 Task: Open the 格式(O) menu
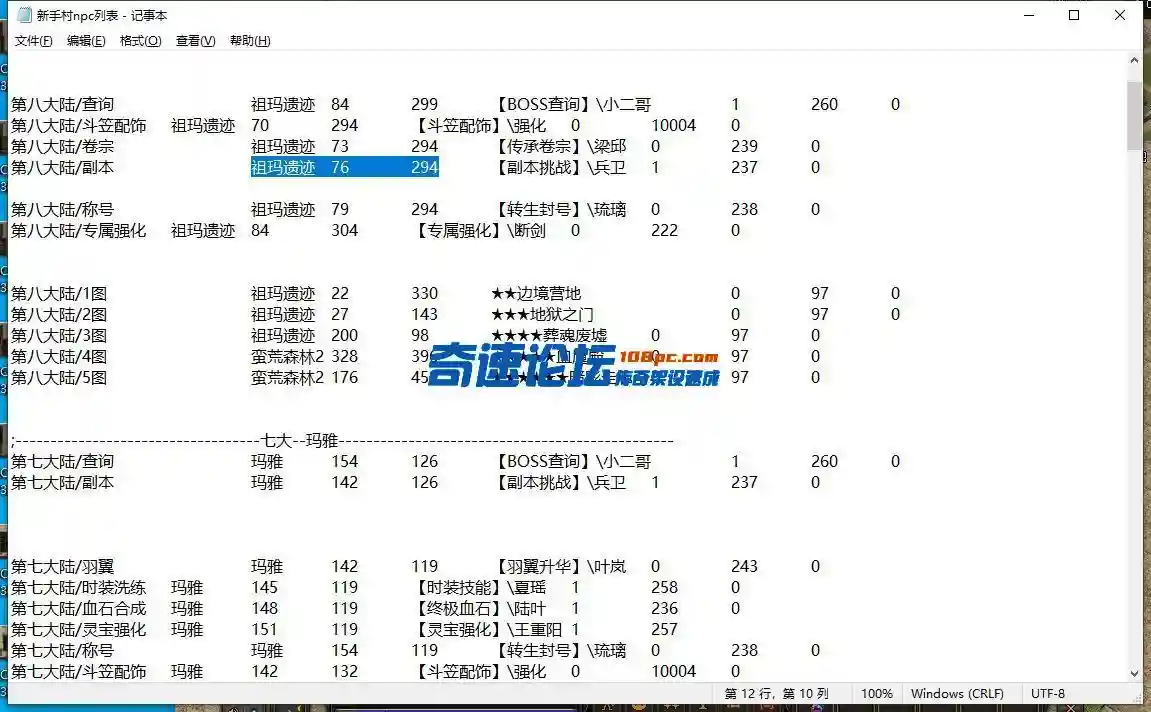click(140, 41)
